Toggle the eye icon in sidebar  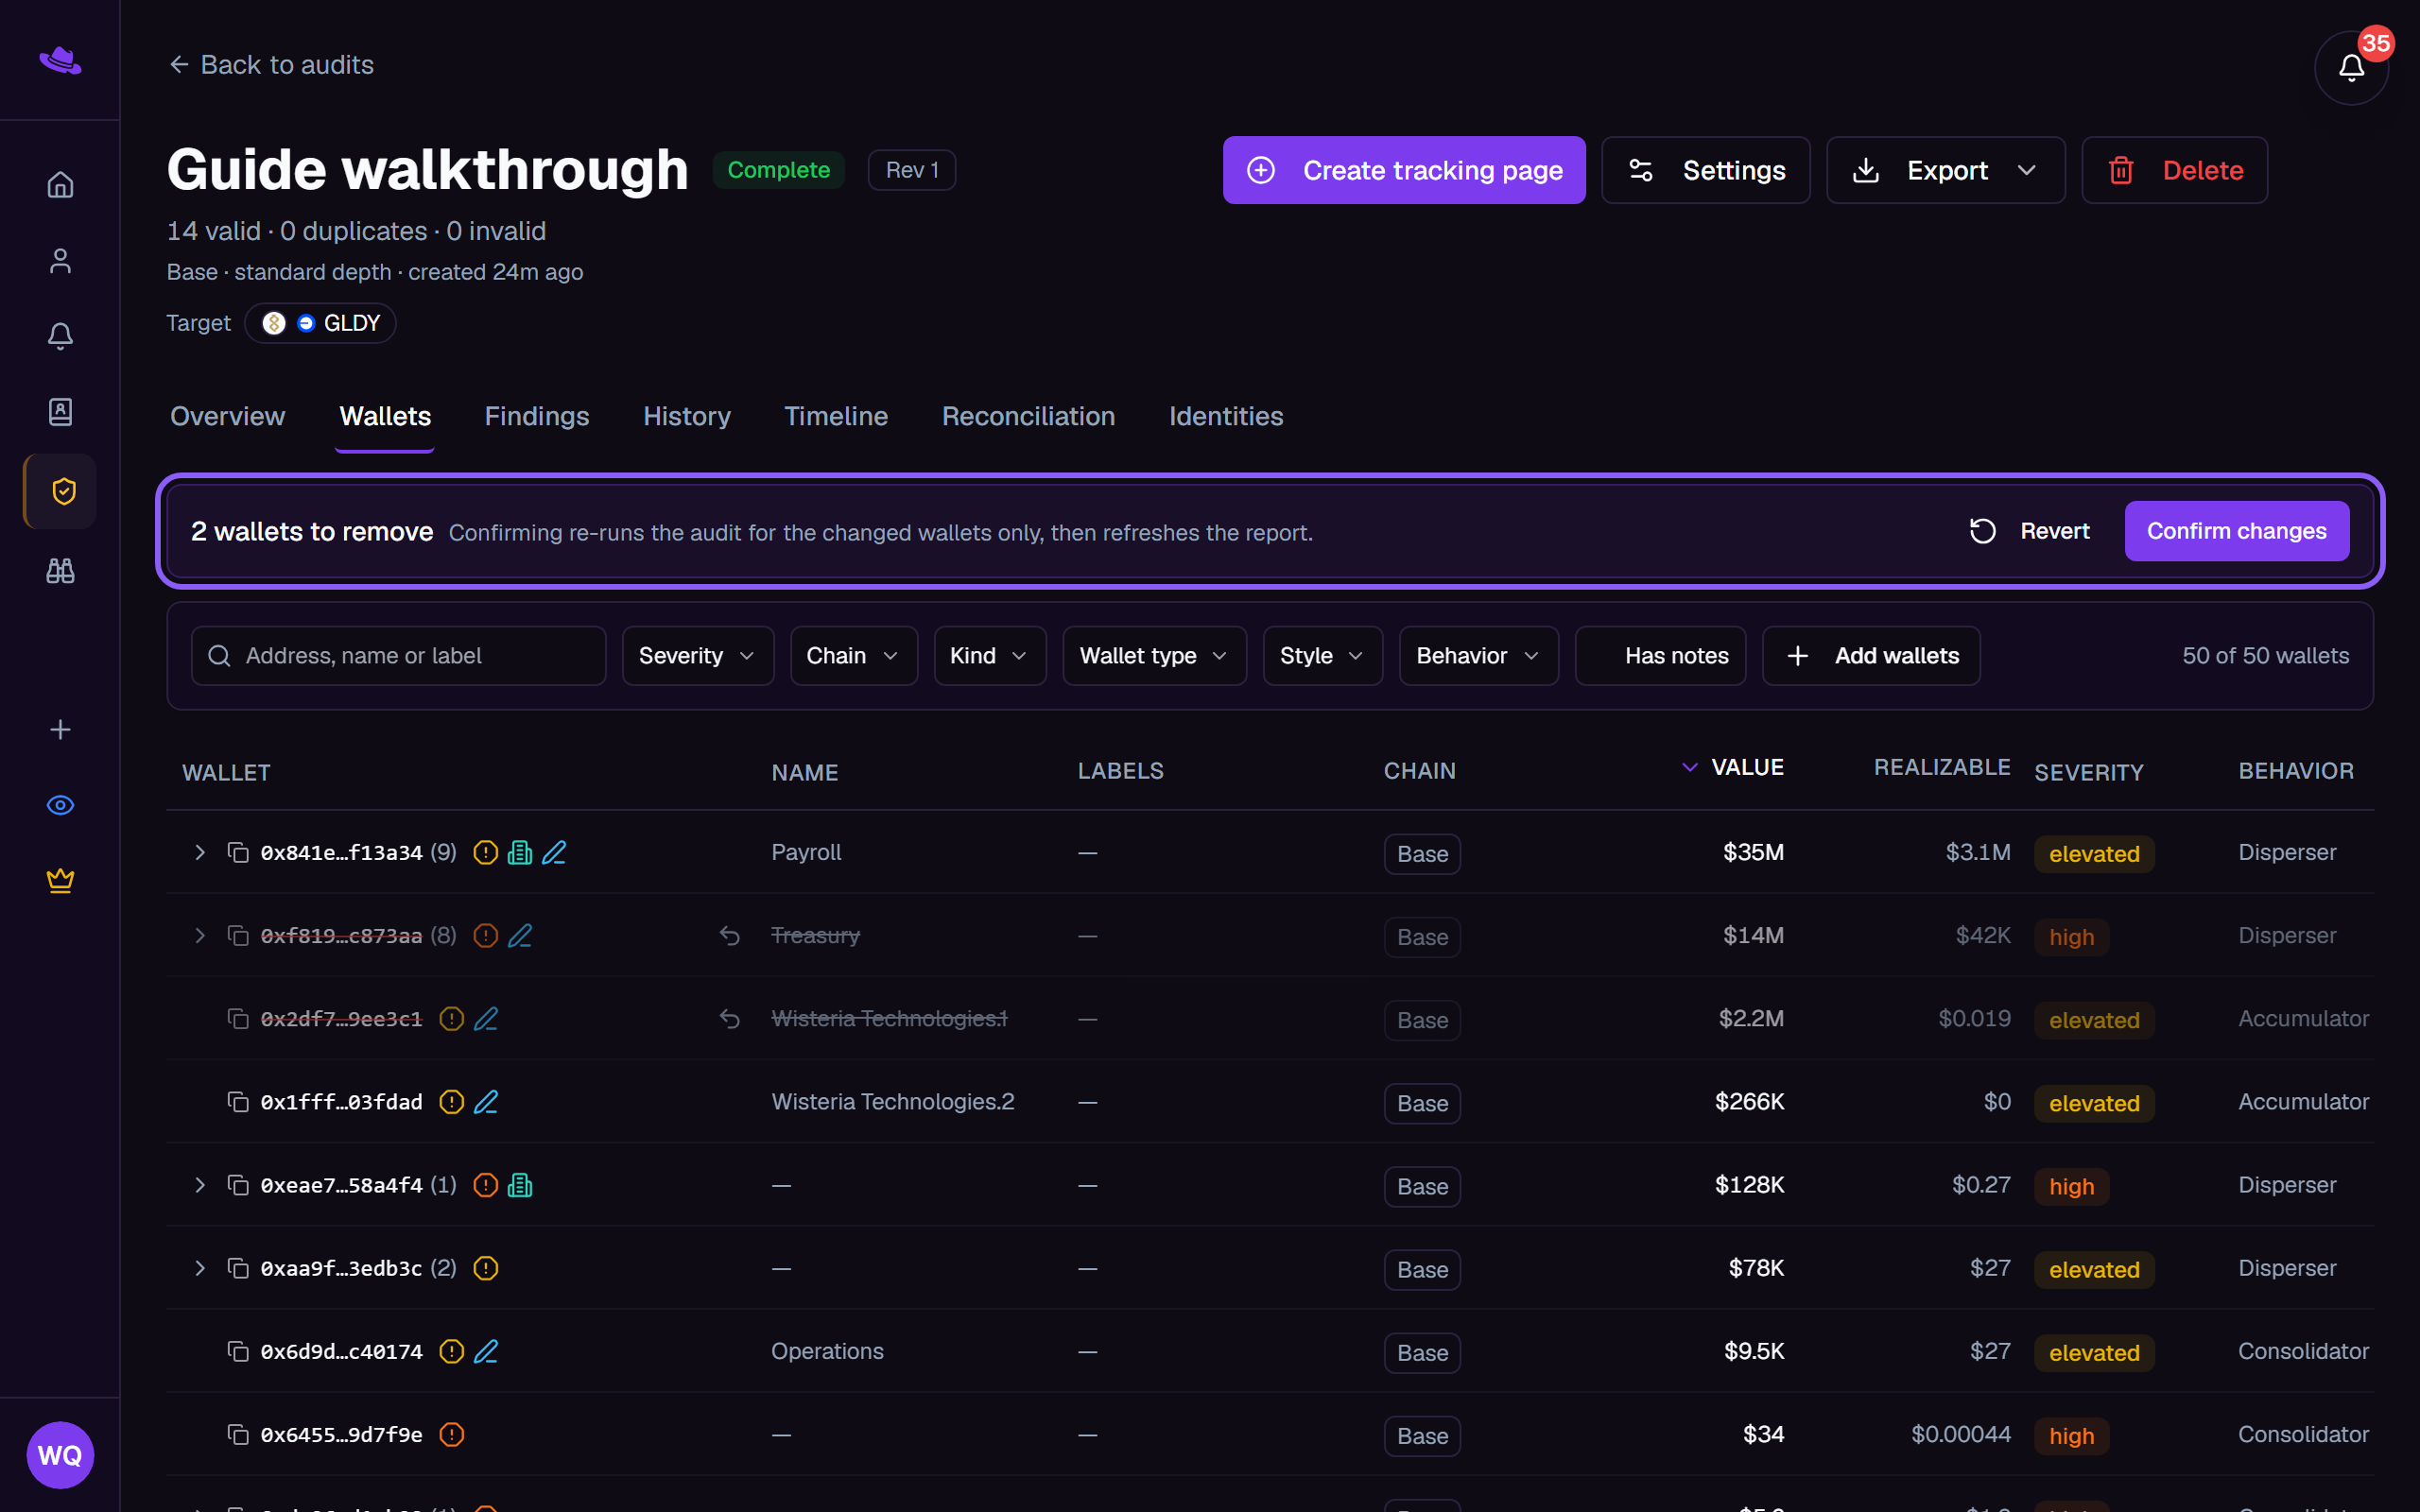[x=60, y=805]
